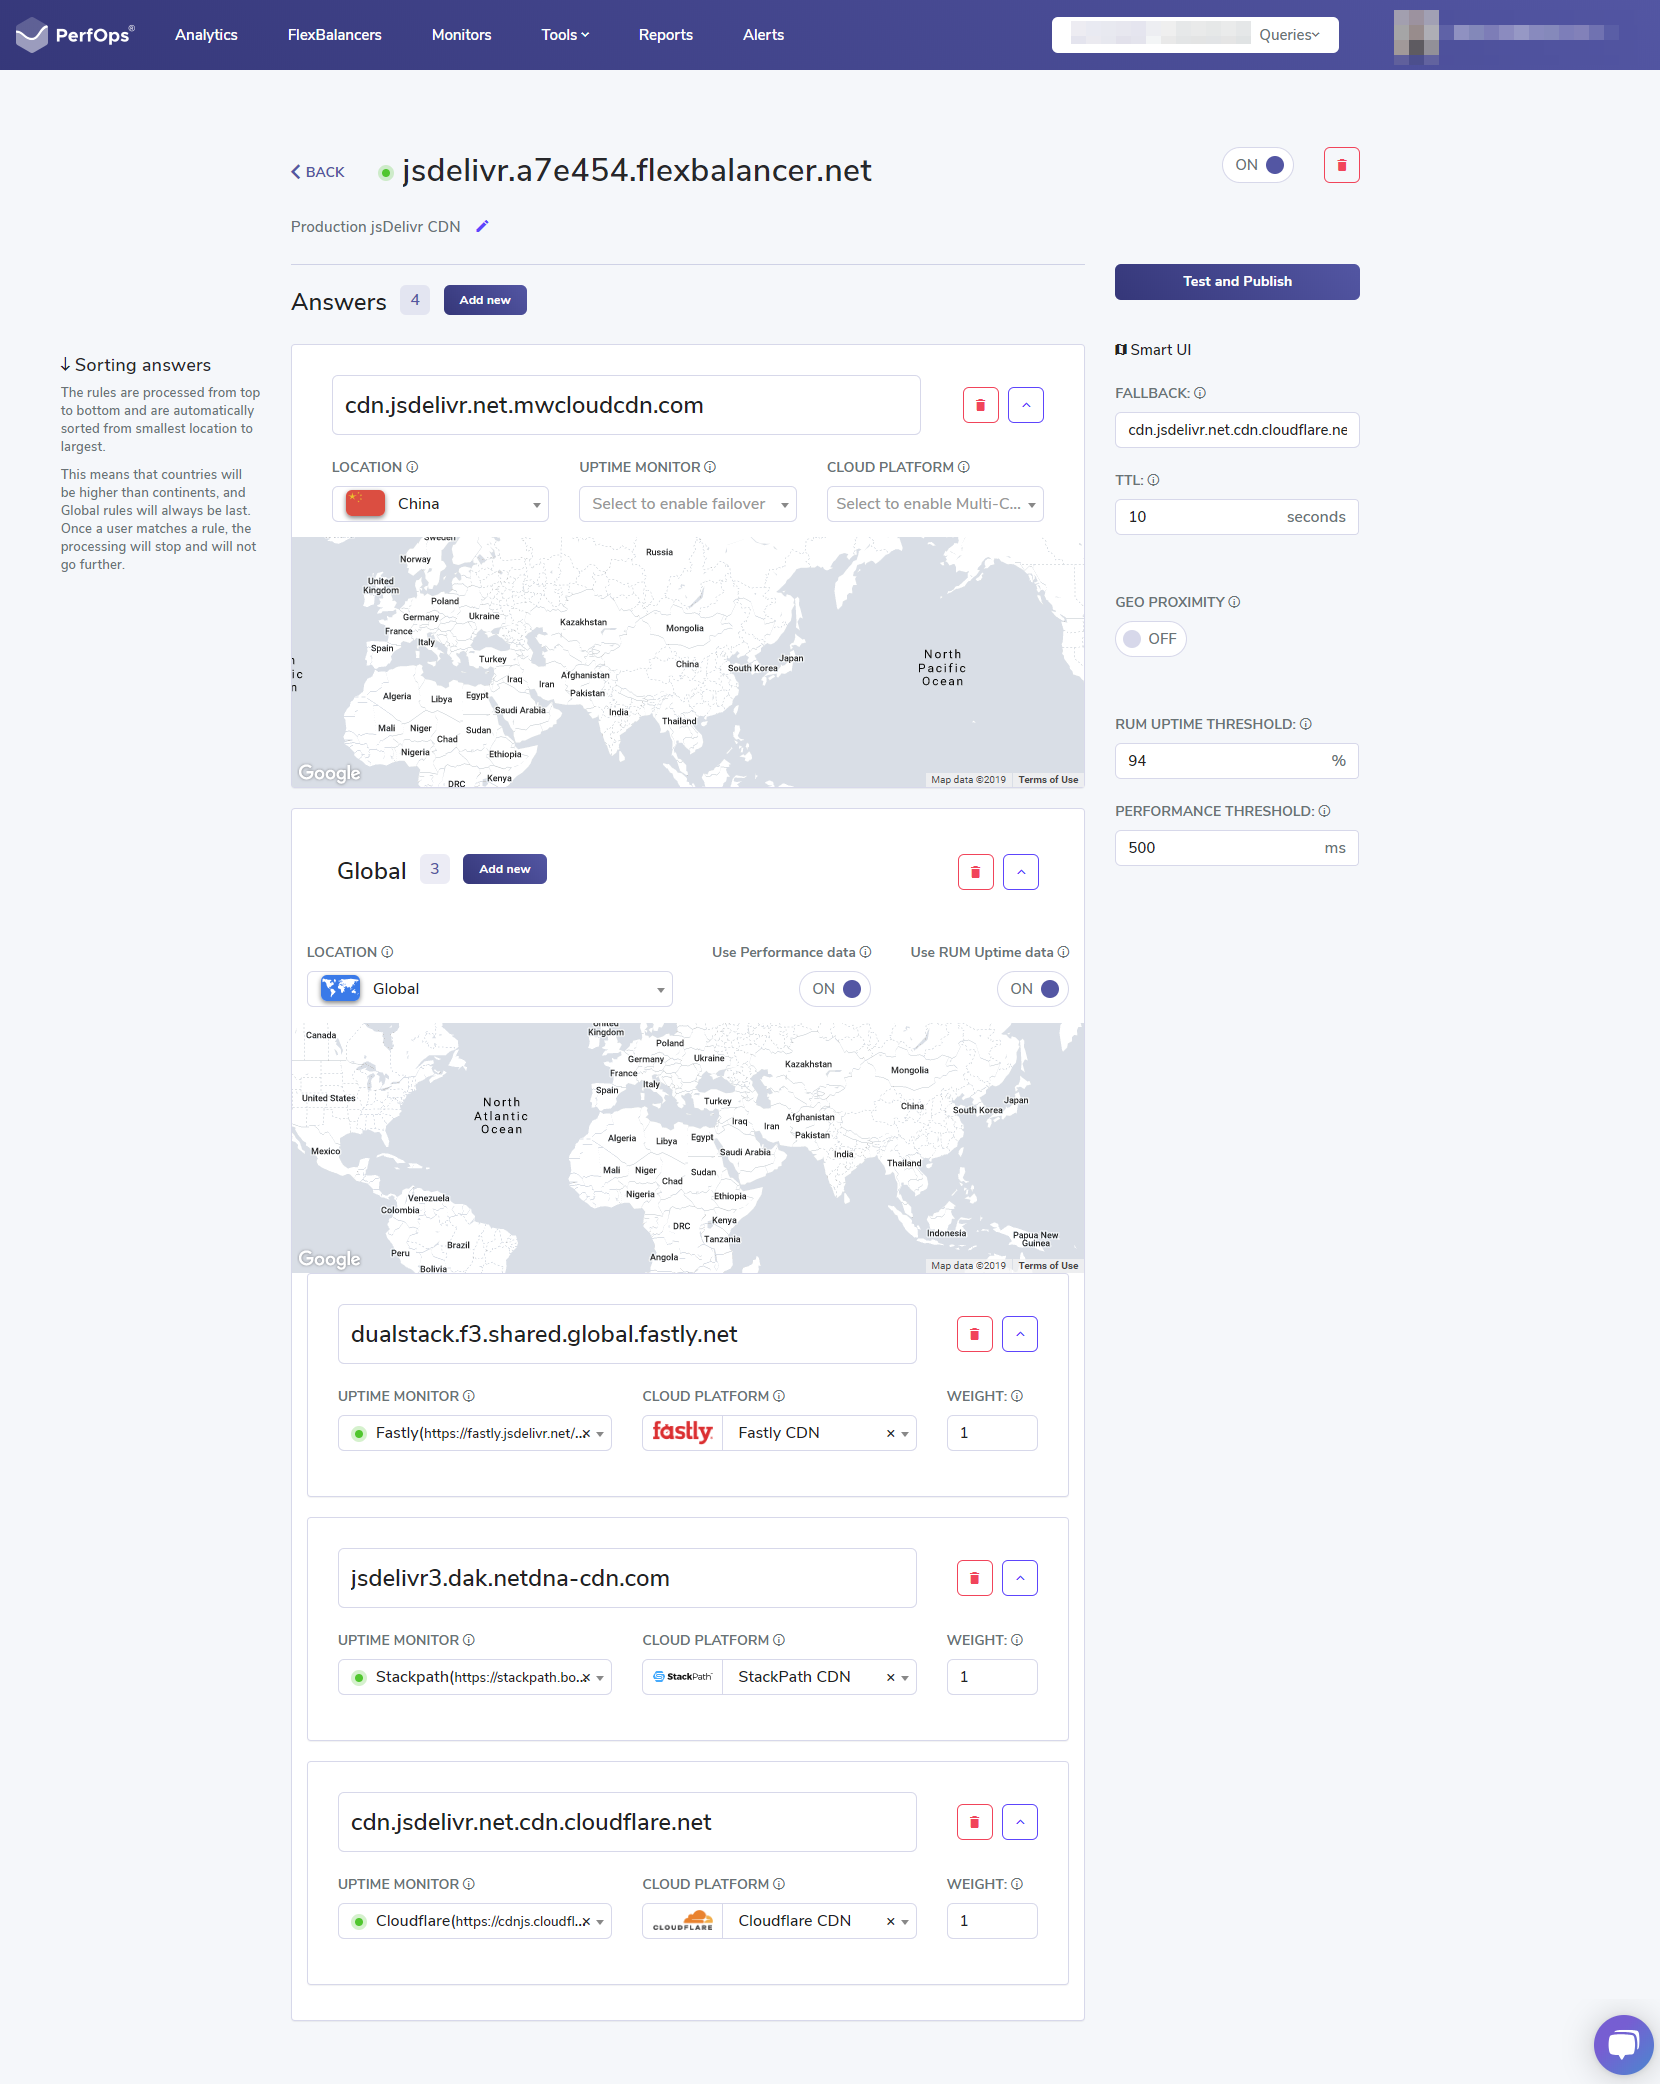
Task: Collapse the Global answer group
Action: point(1021,872)
